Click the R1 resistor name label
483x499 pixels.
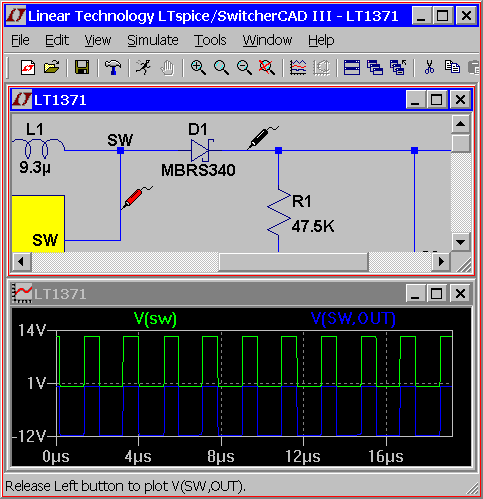click(x=302, y=201)
